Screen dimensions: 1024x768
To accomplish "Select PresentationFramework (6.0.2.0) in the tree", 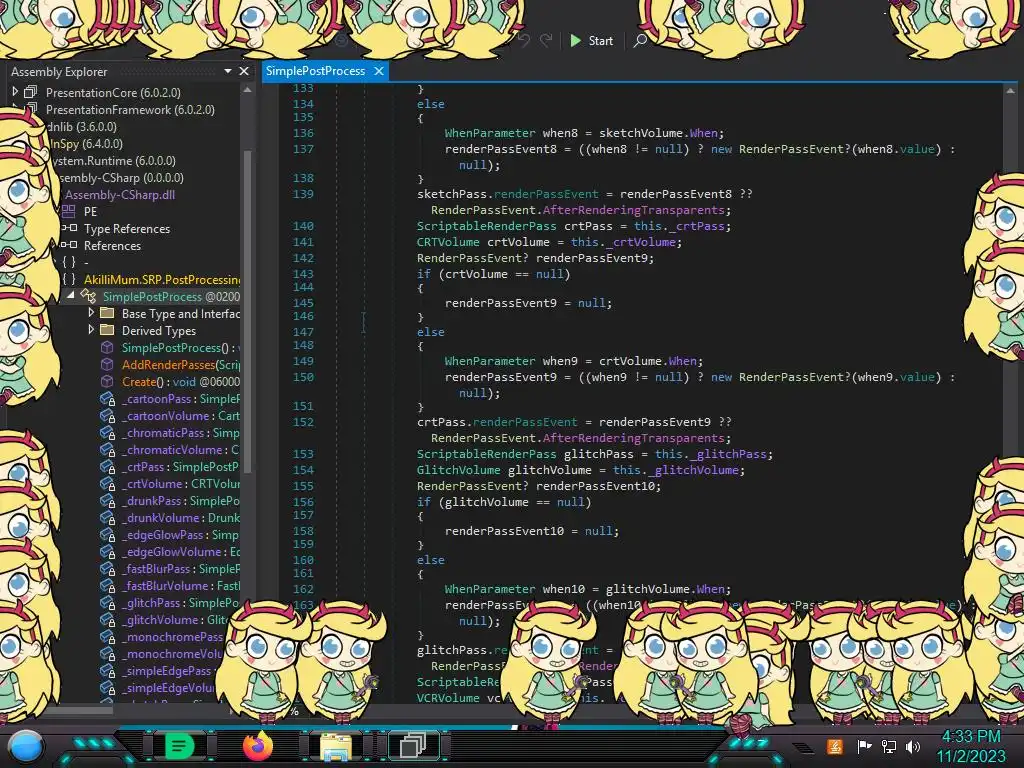I will pos(130,110).
